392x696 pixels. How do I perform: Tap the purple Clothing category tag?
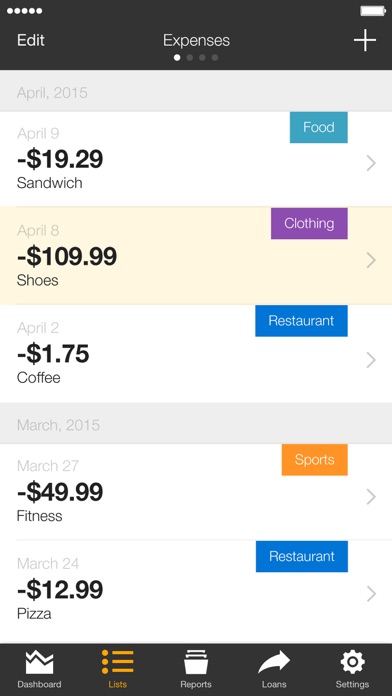[x=309, y=223]
